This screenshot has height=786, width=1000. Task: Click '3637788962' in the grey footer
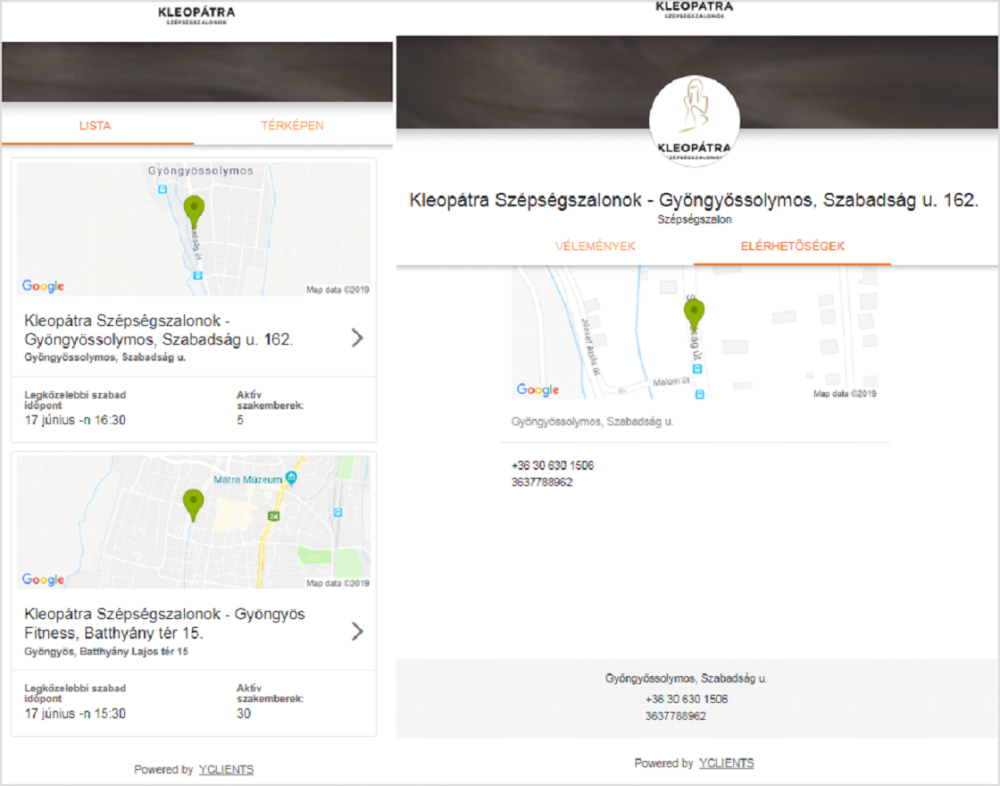[675, 716]
